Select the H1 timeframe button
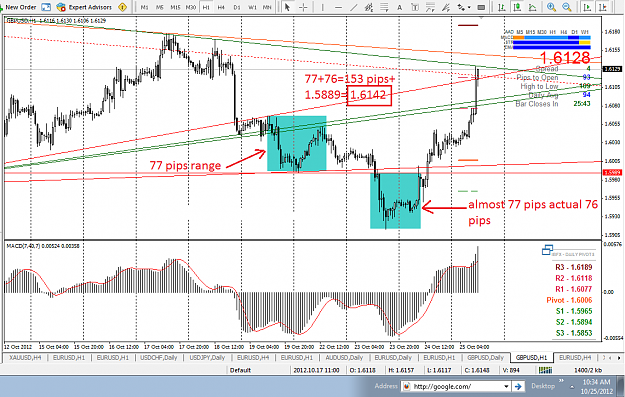The height and width of the screenshot is (397, 625). click(x=206, y=7)
